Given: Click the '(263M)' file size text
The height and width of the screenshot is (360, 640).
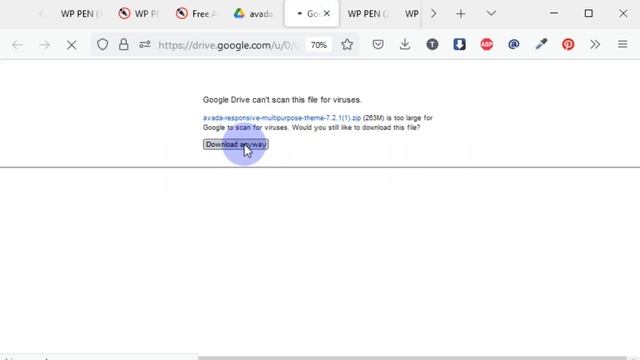Looking at the screenshot, I should [373, 118].
